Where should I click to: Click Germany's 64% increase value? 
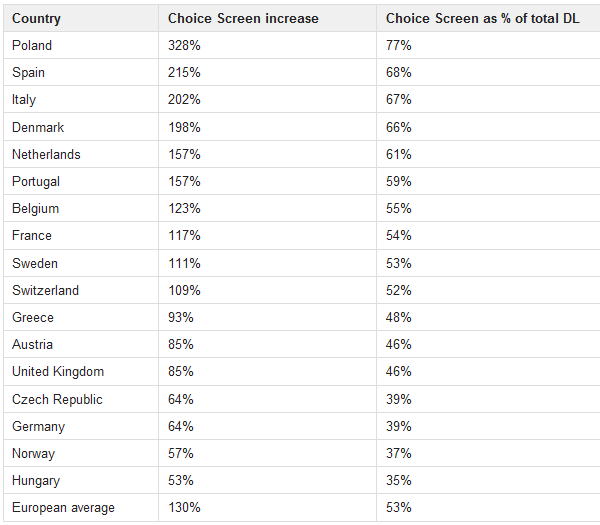(181, 426)
